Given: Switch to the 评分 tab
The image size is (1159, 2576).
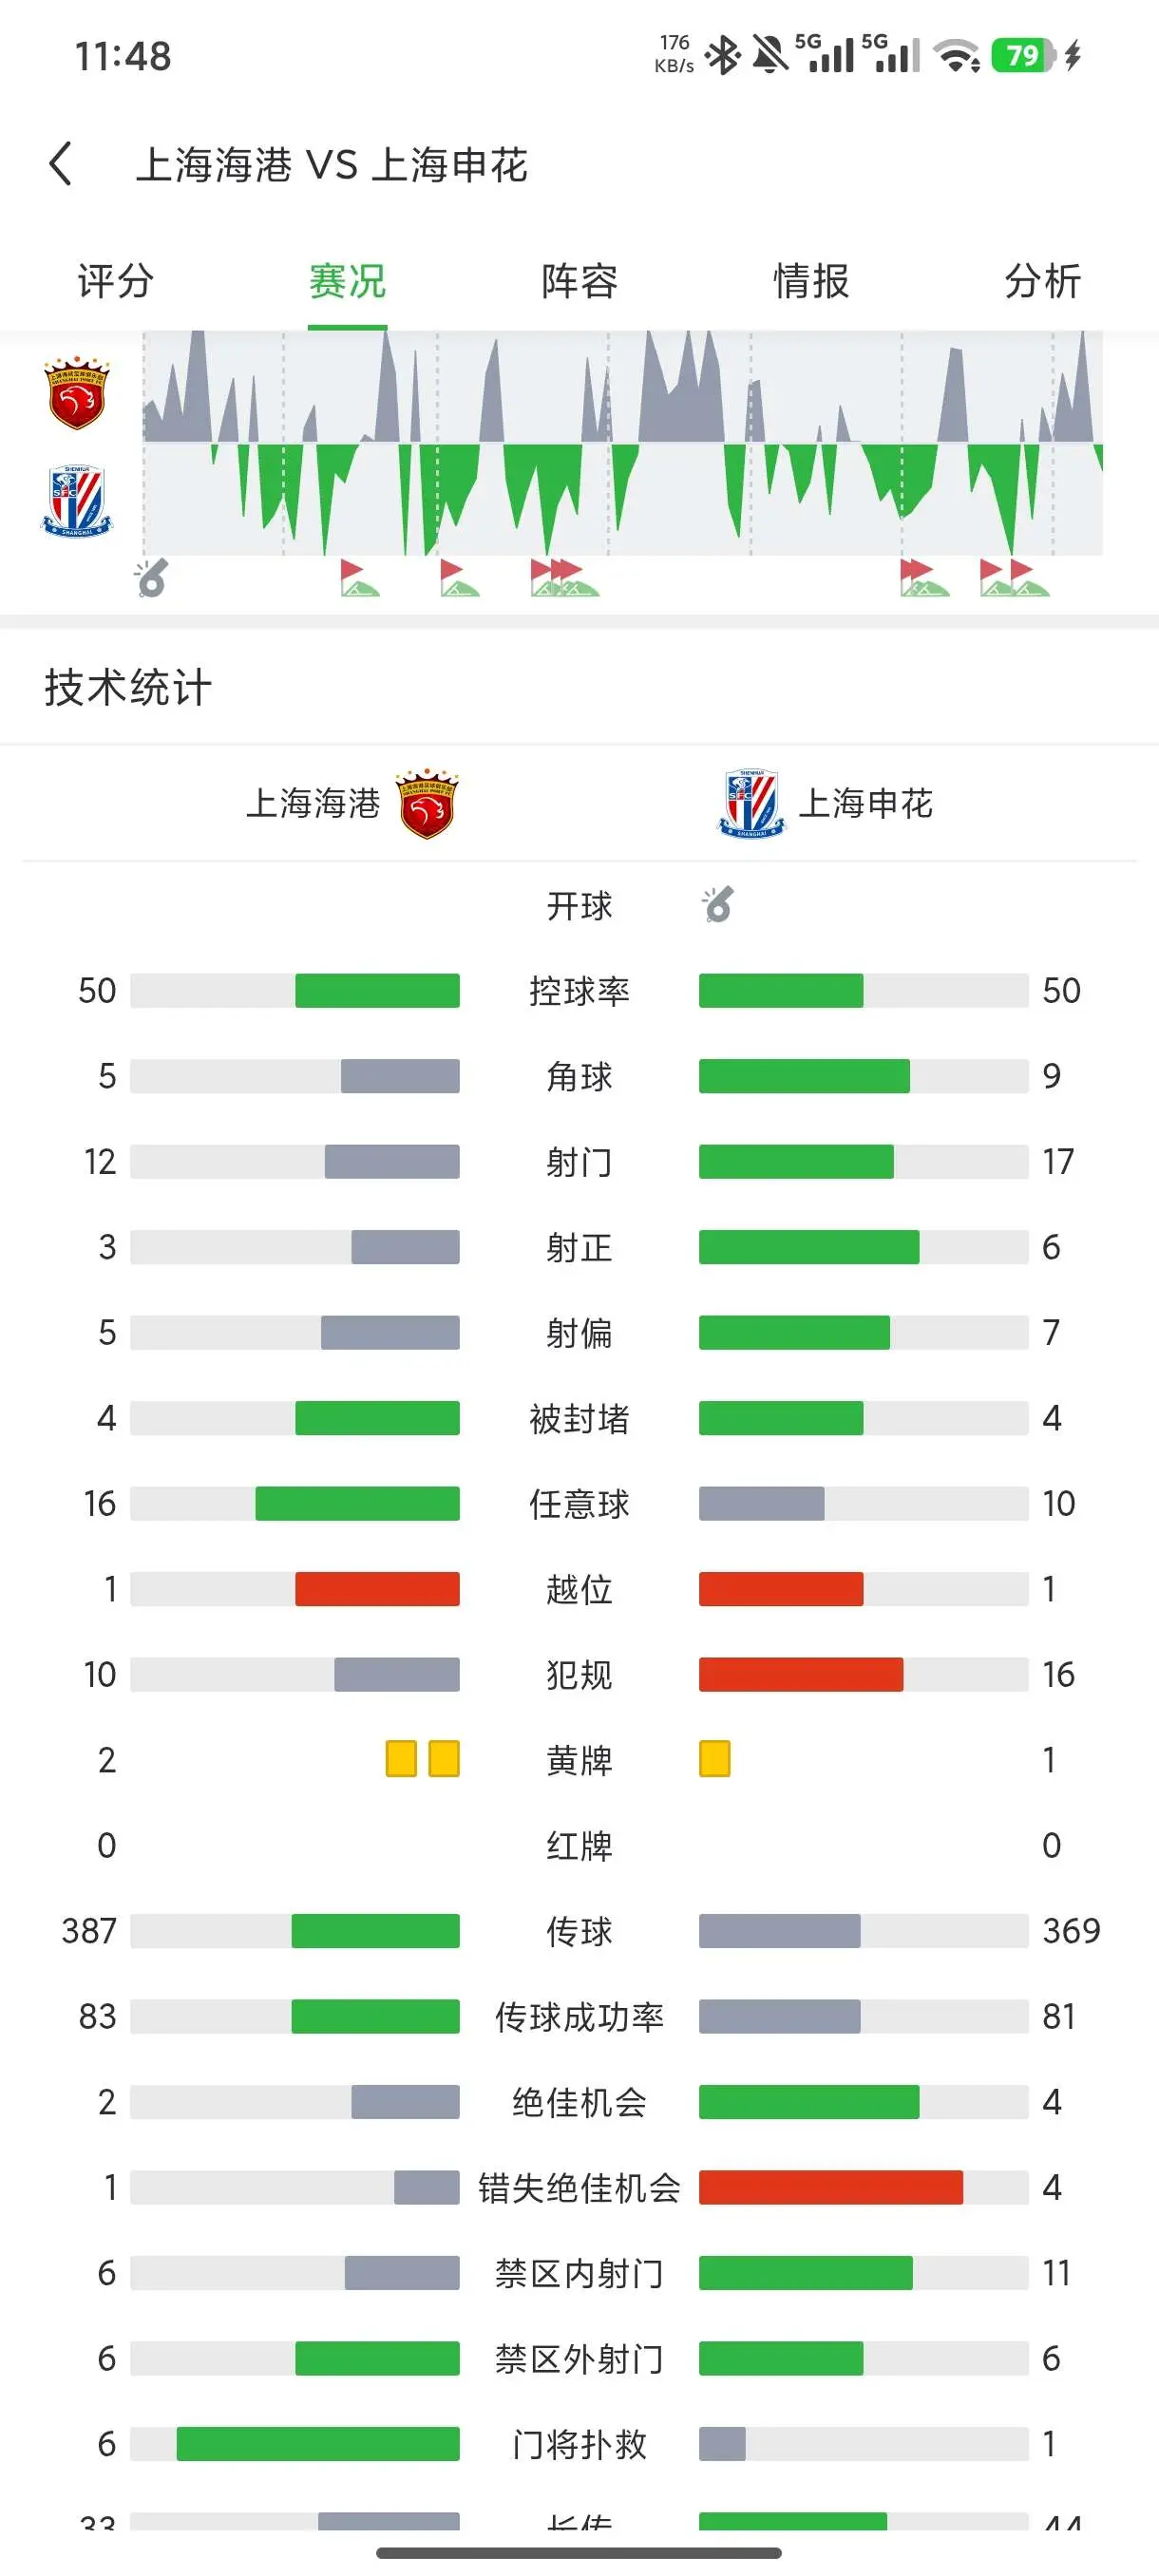Looking at the screenshot, I should (x=116, y=281).
